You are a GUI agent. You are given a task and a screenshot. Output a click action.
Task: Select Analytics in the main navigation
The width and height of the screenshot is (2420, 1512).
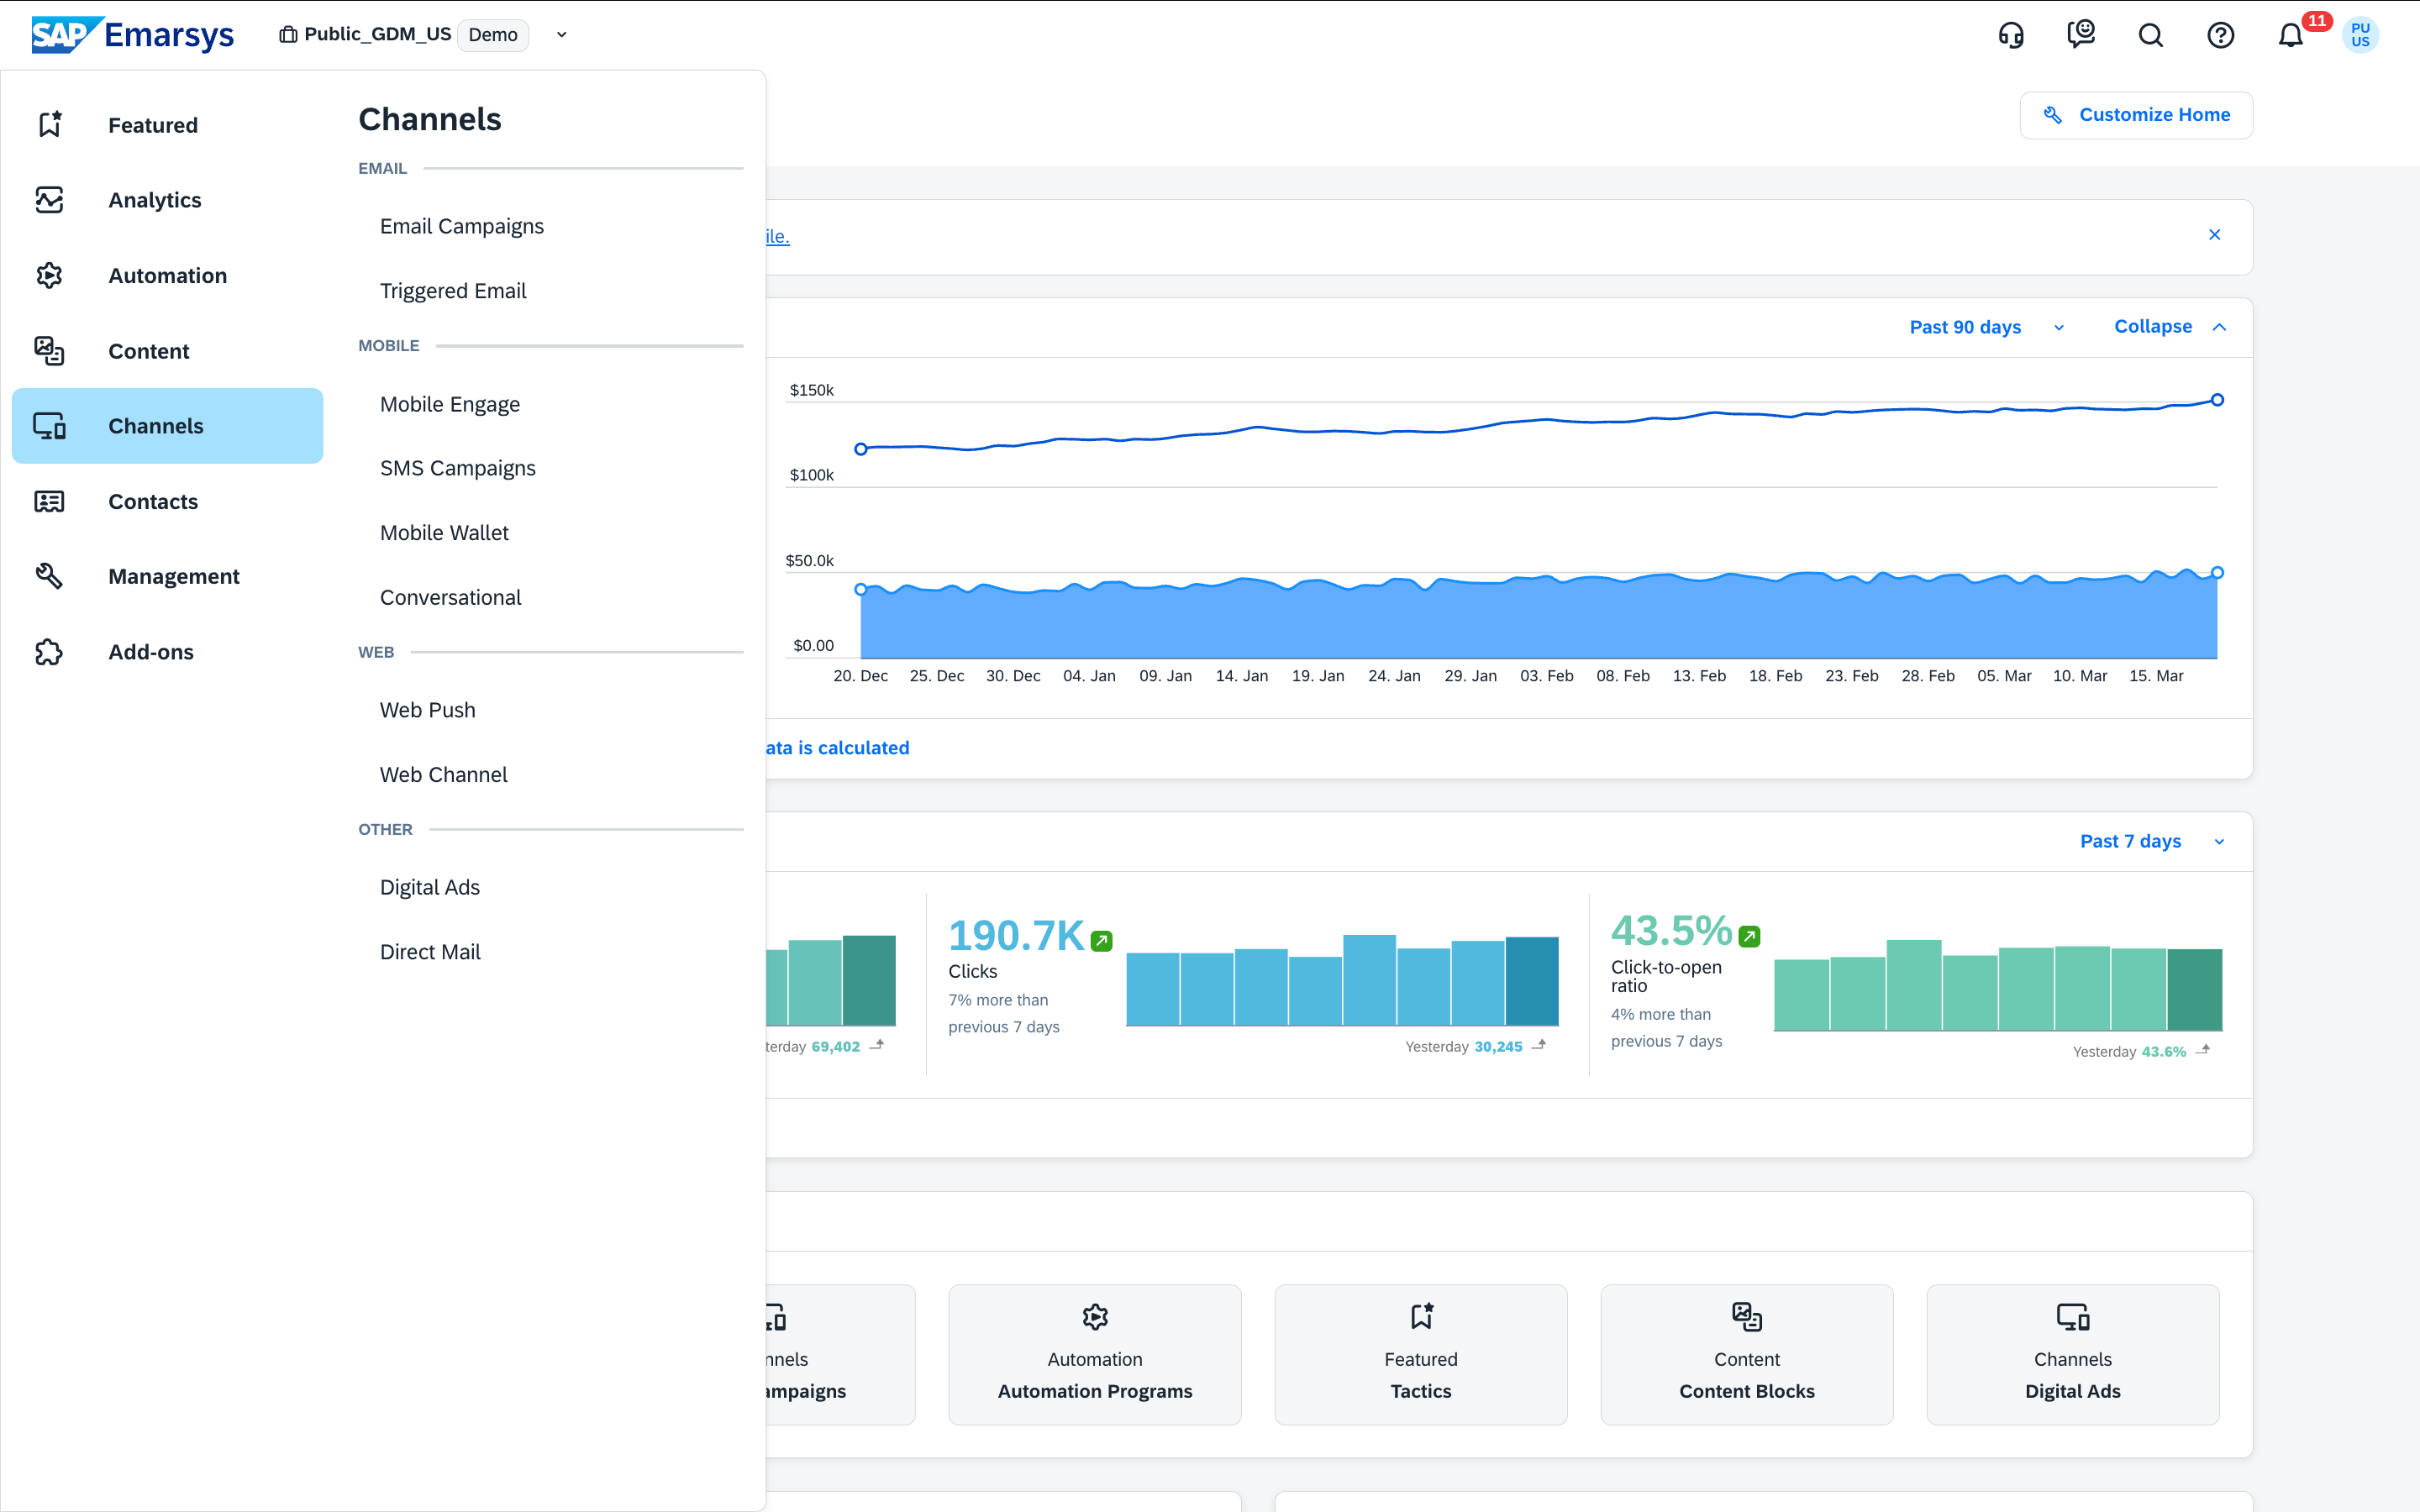pyautogui.click(x=154, y=200)
